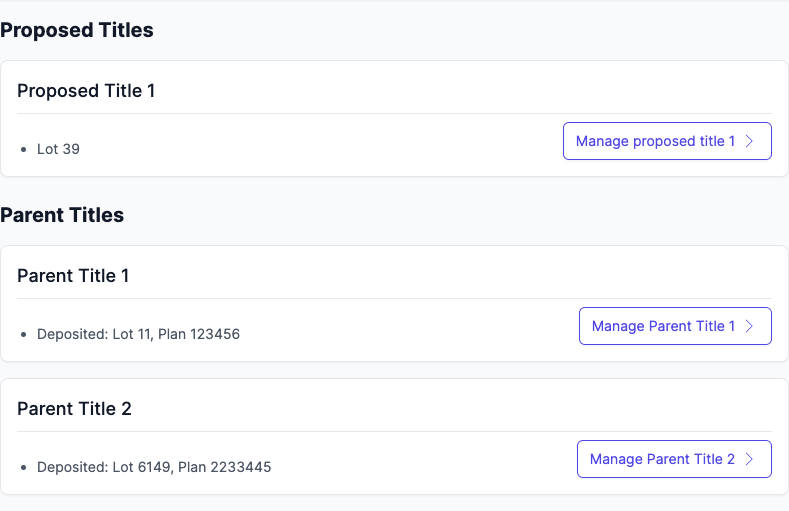This screenshot has height=511, width=789.
Task: Click chevron arrow beside Manage proposed title 1
Action: point(751,141)
